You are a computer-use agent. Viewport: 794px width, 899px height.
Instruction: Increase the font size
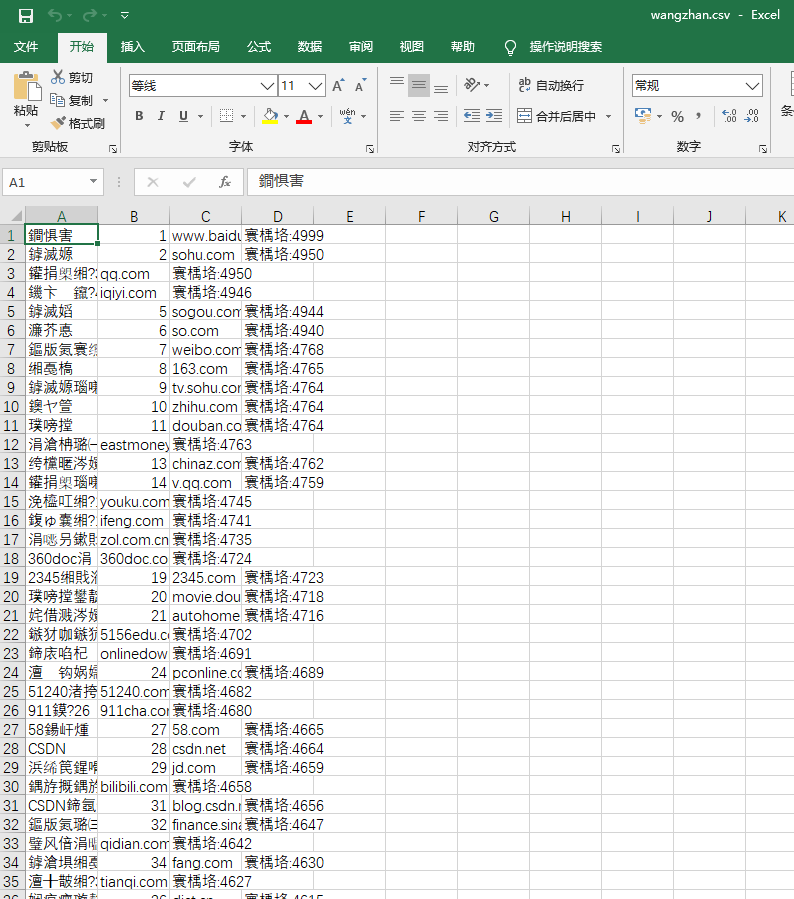tap(339, 85)
